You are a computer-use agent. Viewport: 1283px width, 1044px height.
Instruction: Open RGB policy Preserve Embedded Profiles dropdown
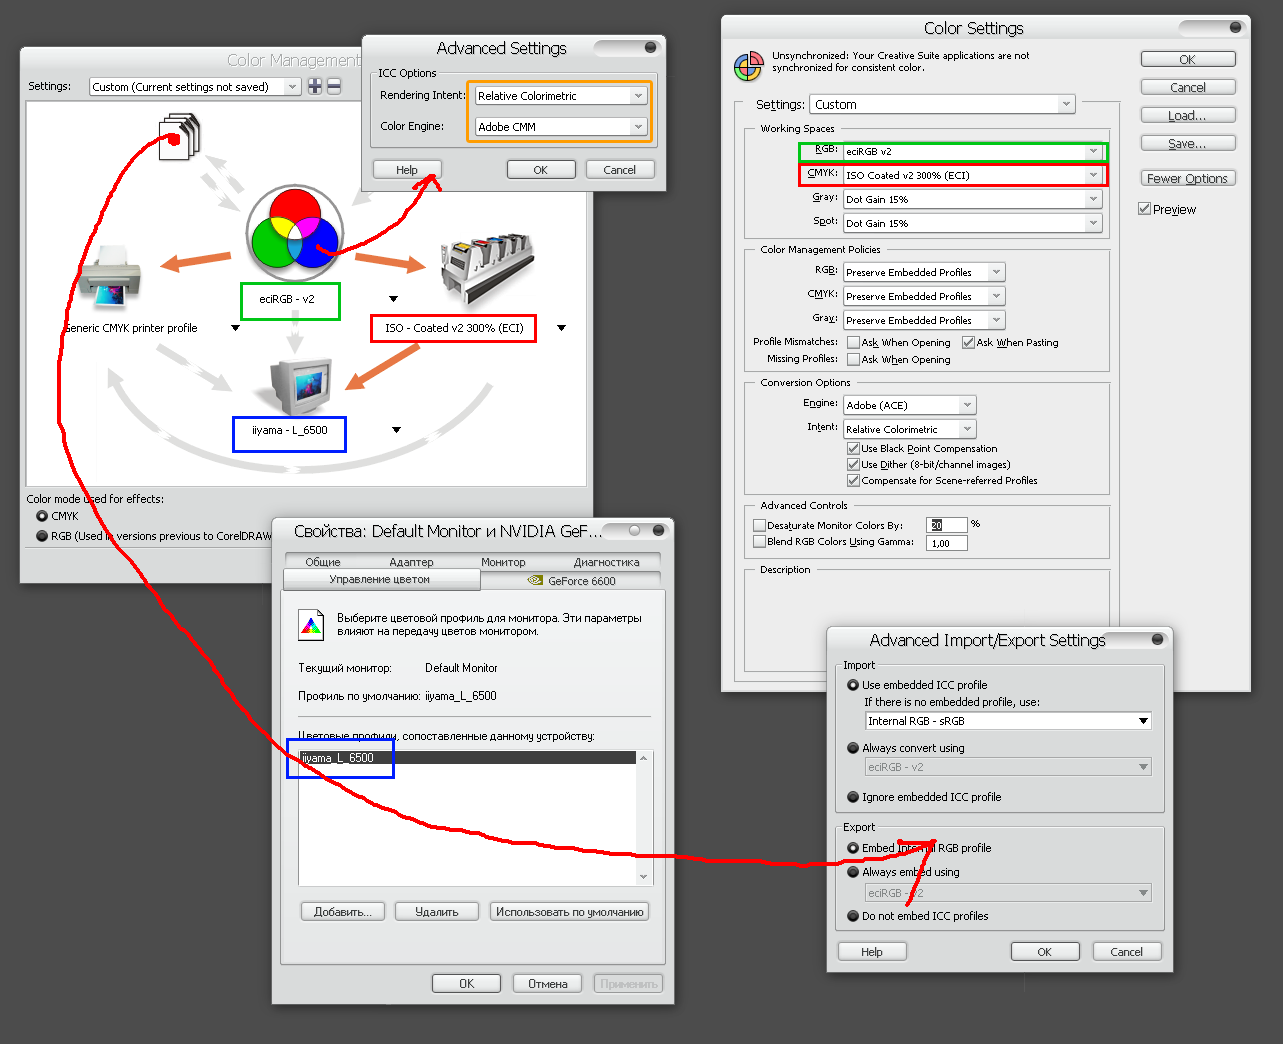[923, 272]
